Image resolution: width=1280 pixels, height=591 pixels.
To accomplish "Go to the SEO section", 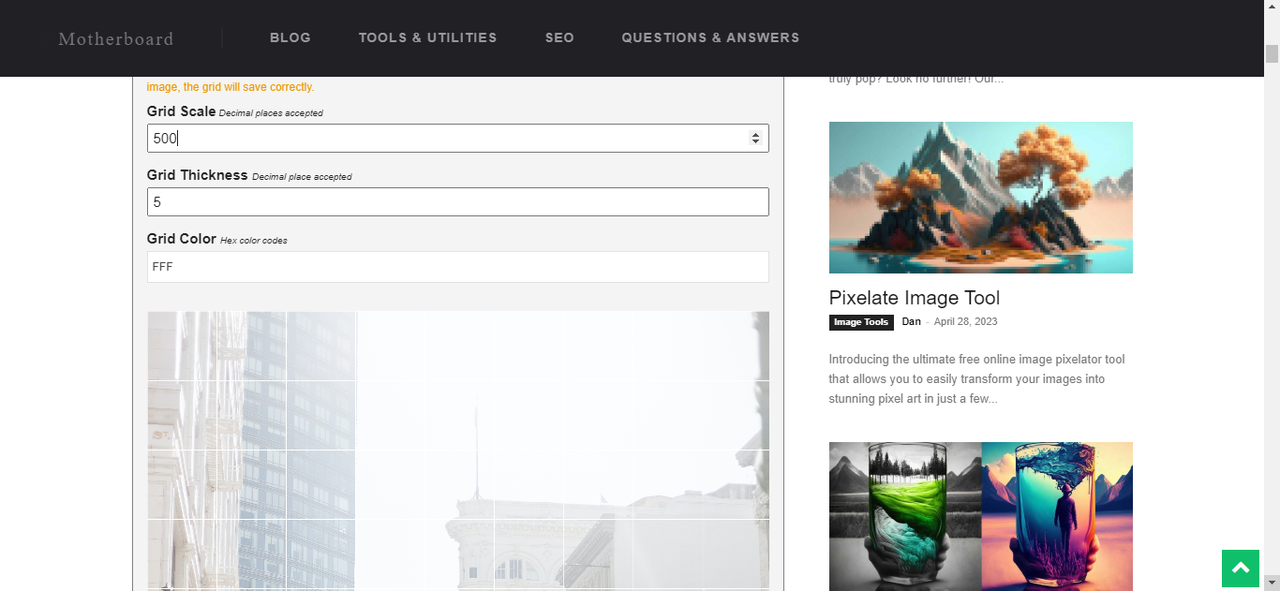I will pos(559,38).
